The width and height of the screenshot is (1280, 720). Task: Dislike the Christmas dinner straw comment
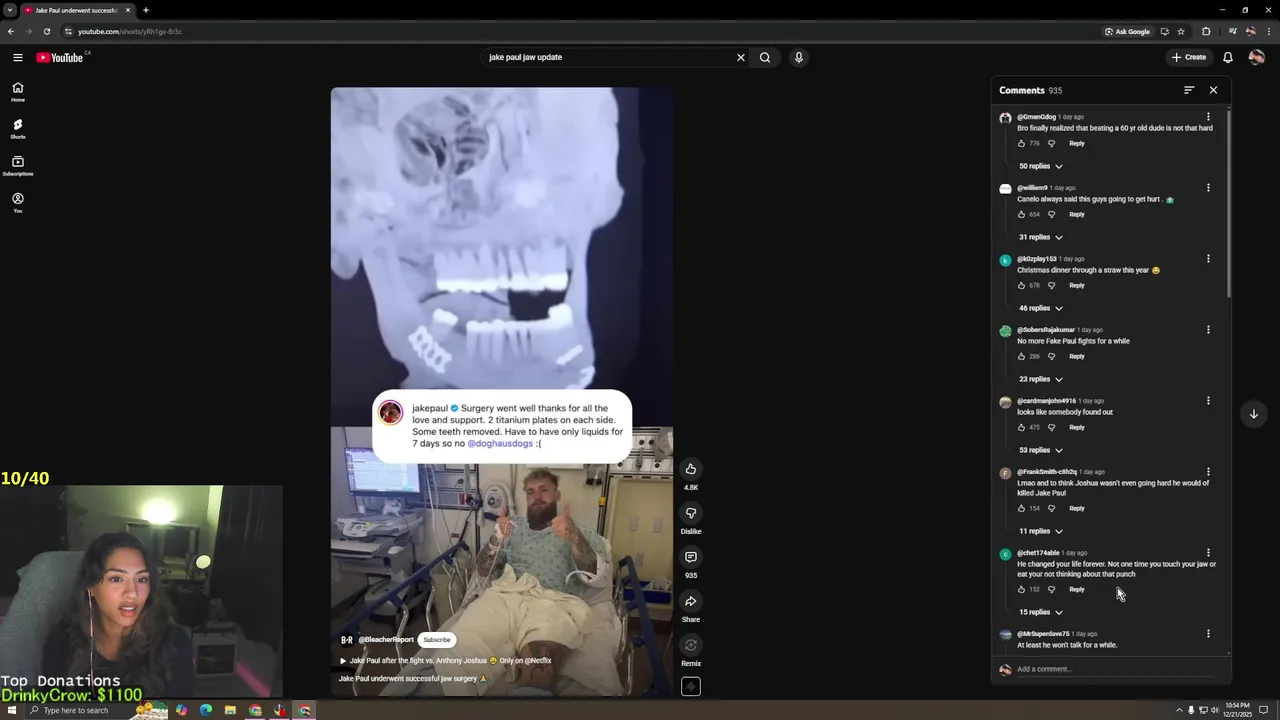1051,285
